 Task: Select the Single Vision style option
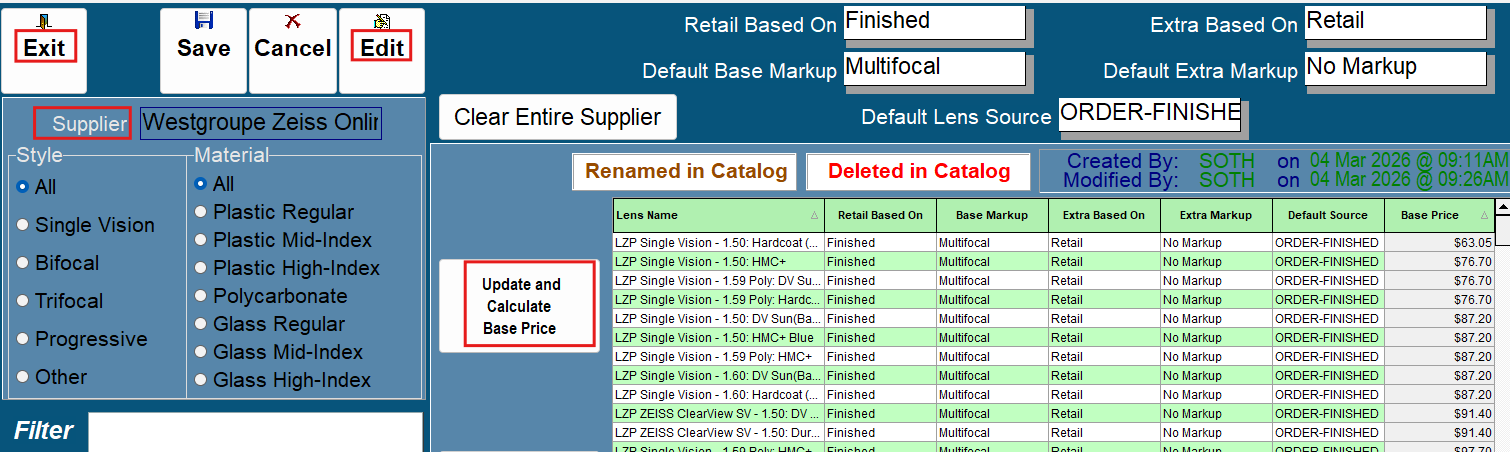pyautogui.click(x=22, y=225)
